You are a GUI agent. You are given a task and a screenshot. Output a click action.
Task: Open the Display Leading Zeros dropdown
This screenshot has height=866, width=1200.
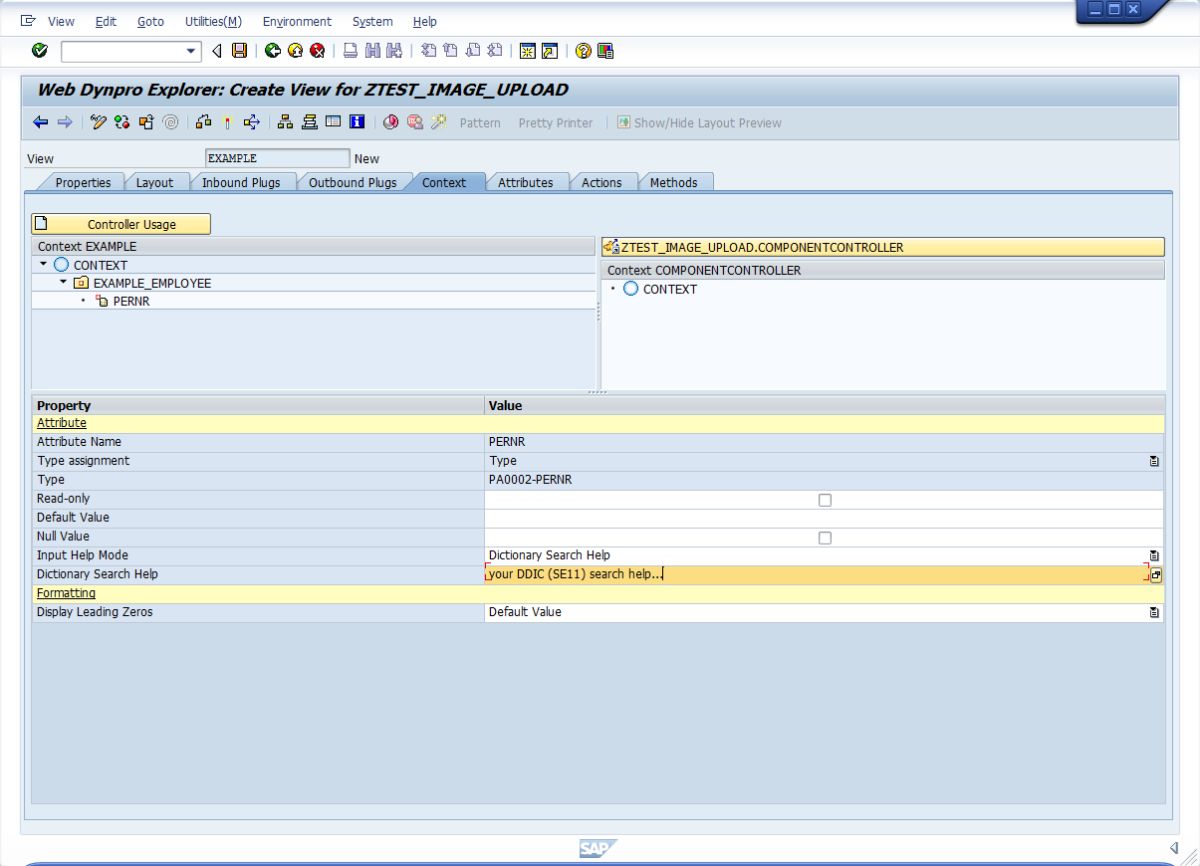1154,612
